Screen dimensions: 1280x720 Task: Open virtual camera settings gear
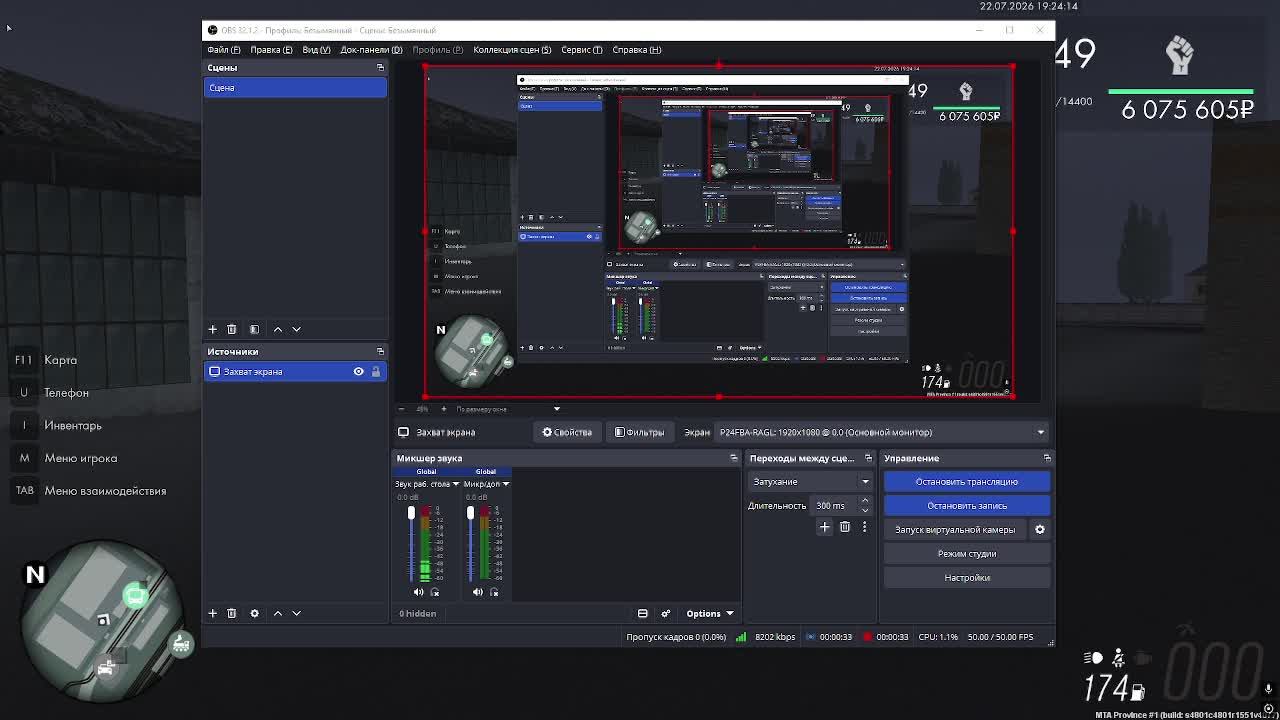(1039, 529)
